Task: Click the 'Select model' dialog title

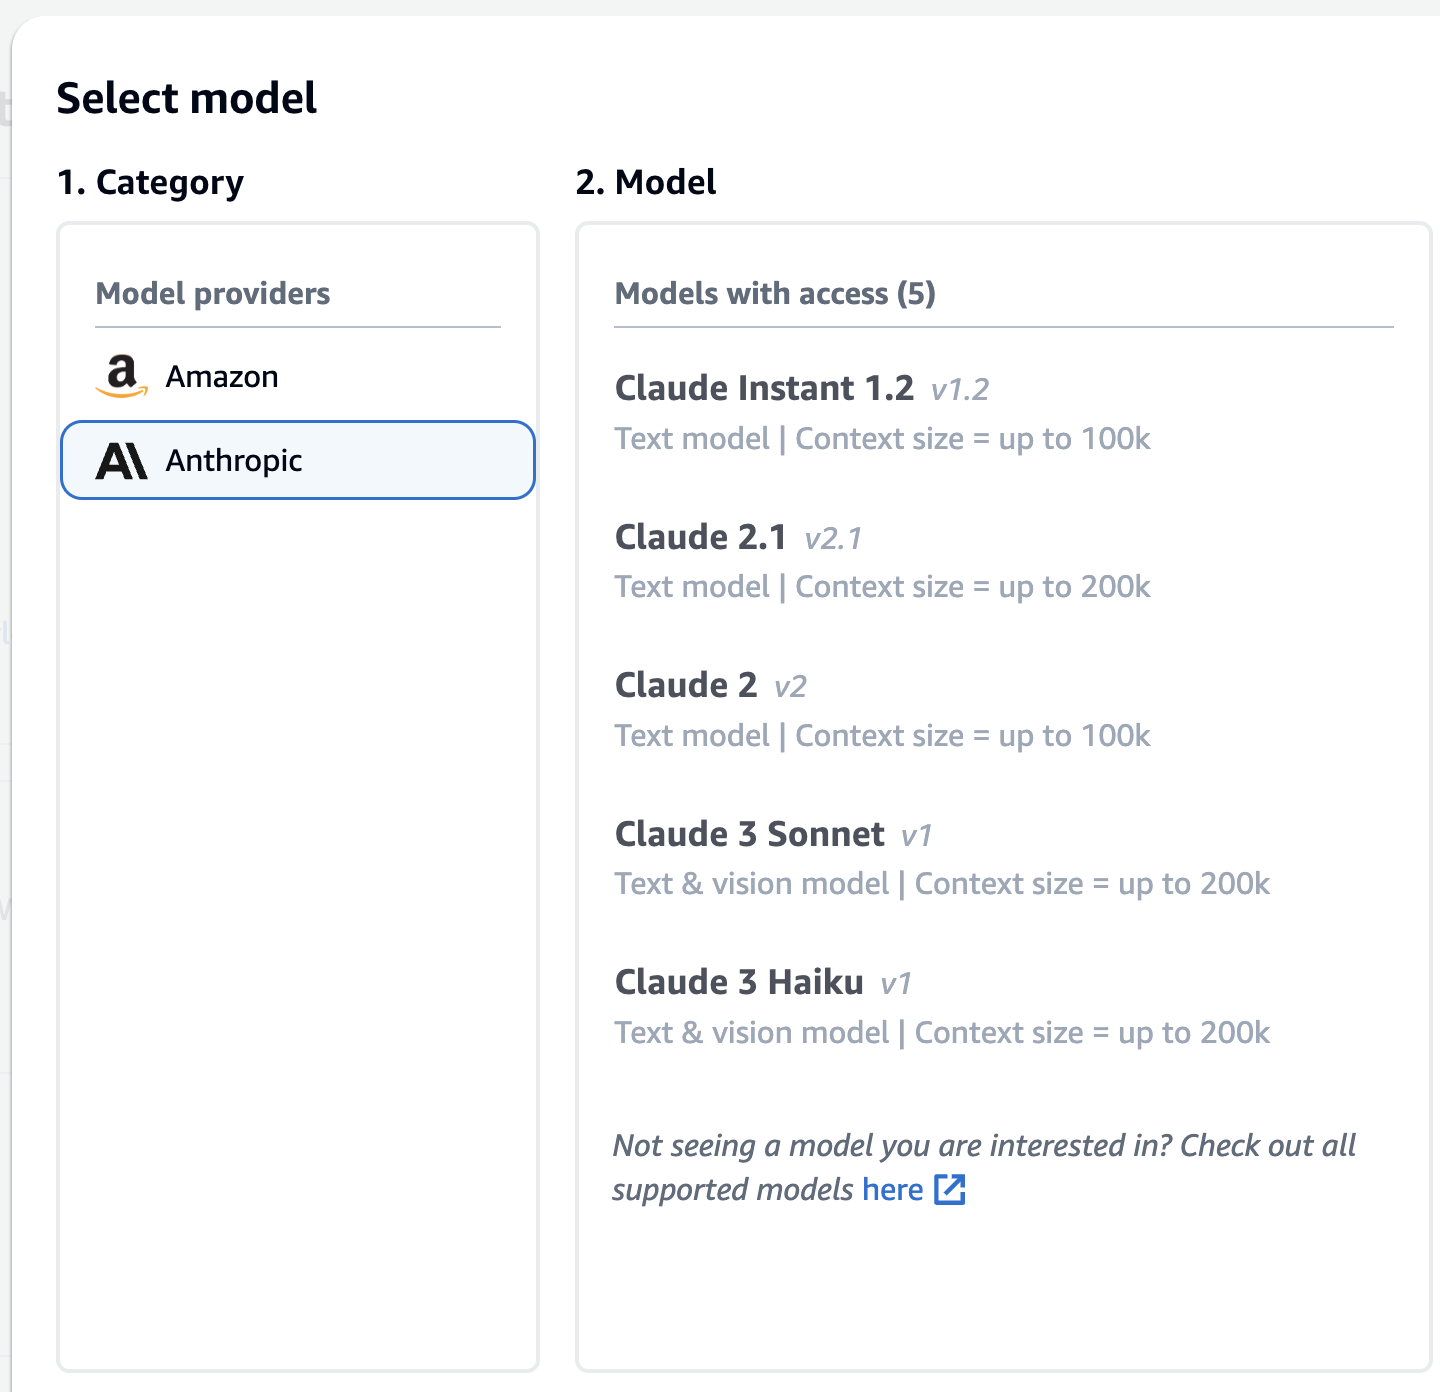Action: point(186,98)
